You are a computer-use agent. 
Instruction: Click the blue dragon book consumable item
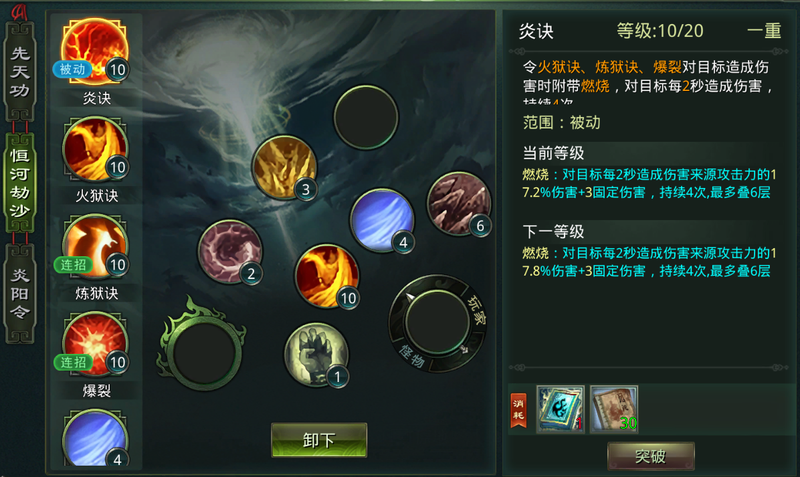click(560, 409)
